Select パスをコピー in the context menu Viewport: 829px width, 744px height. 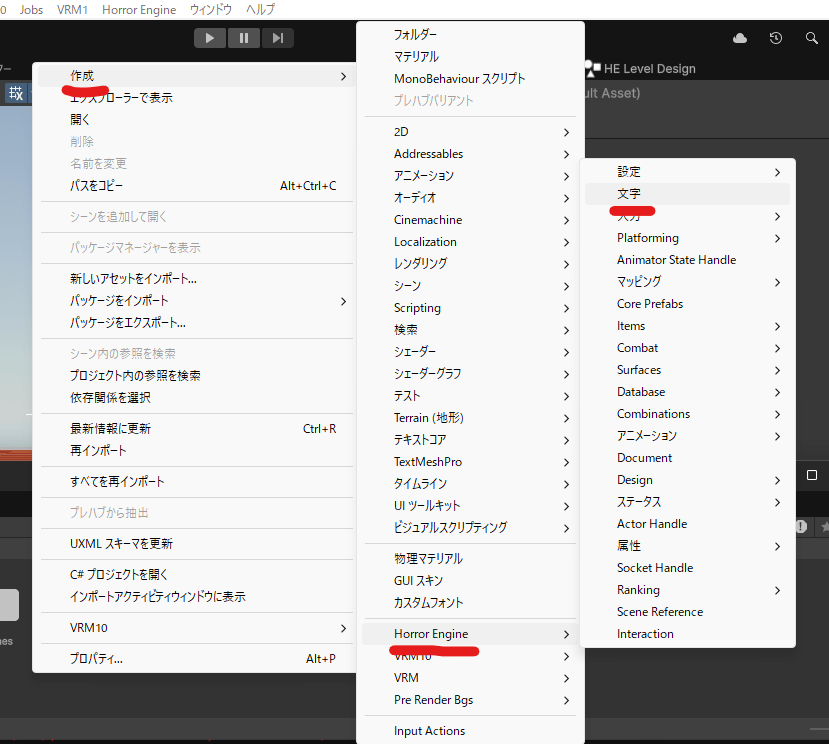pyautogui.click(x=197, y=186)
